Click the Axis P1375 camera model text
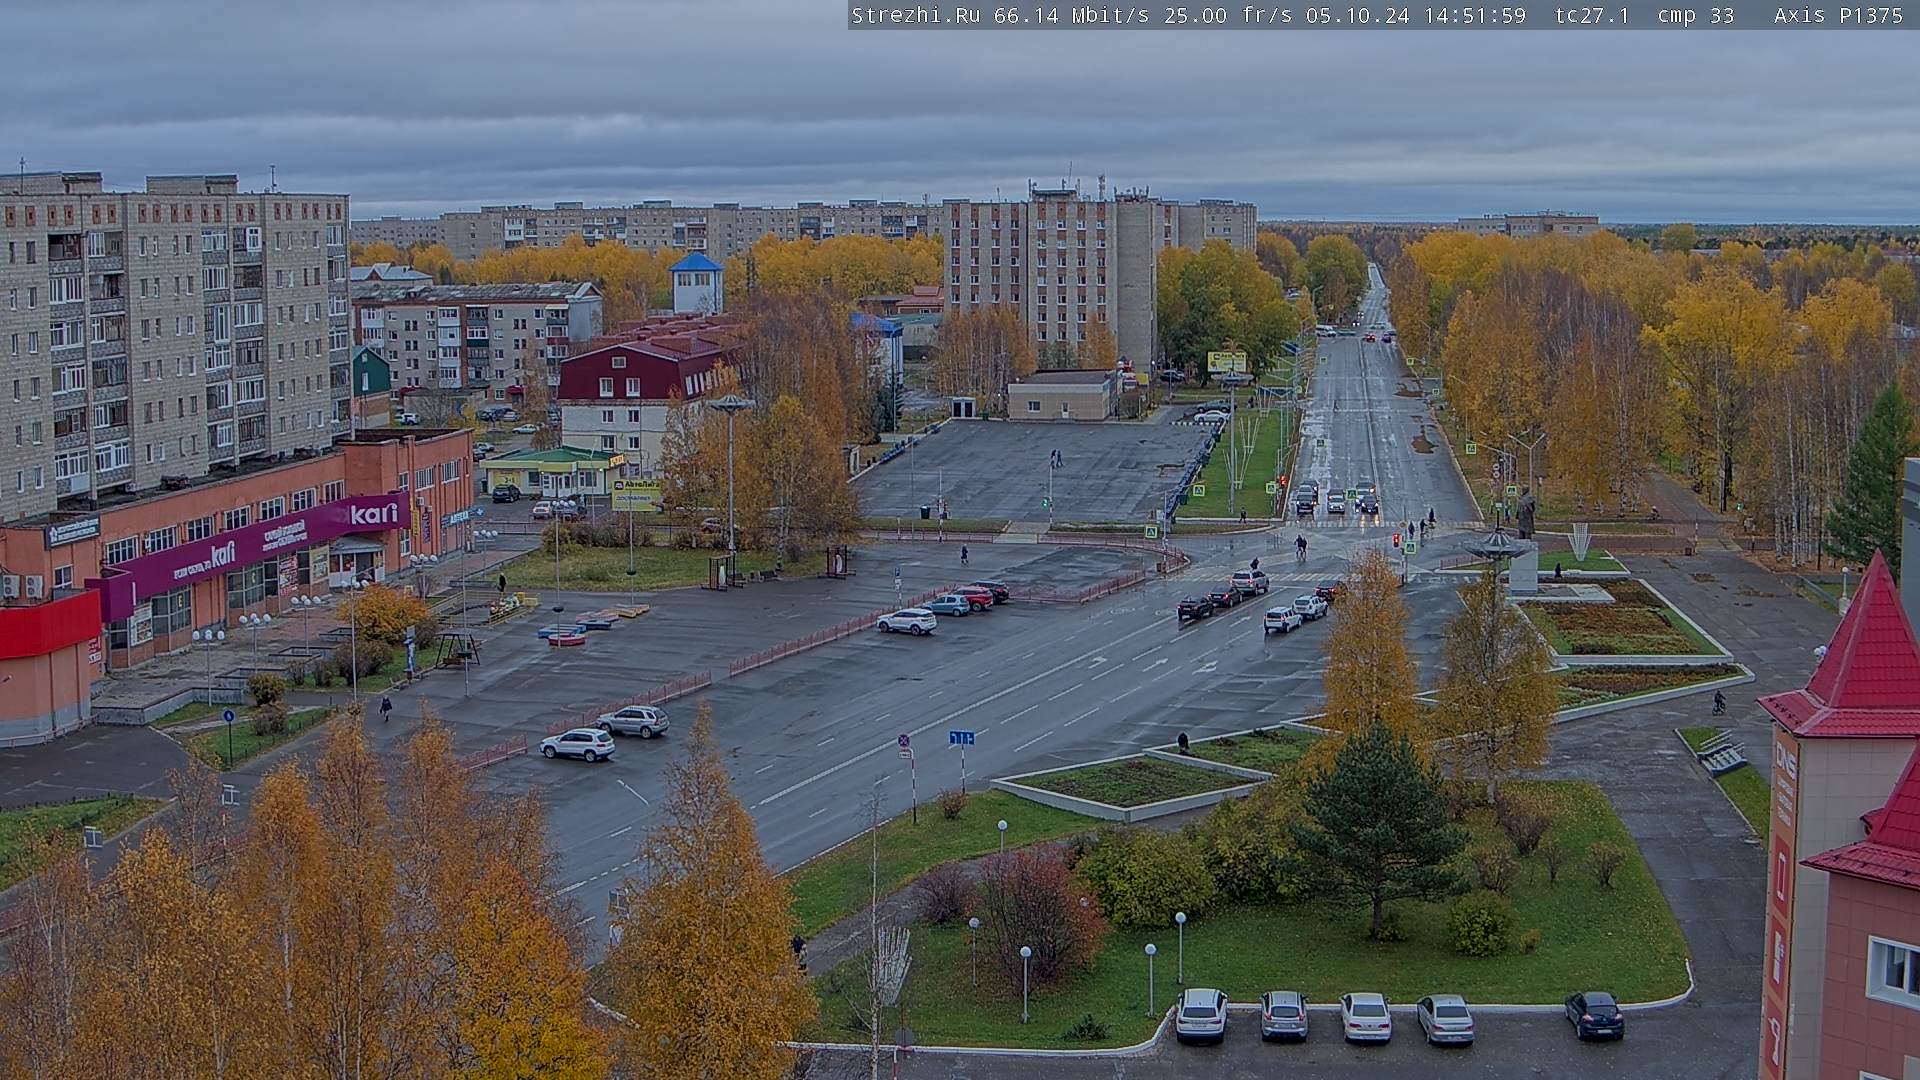This screenshot has width=1920, height=1080. (1838, 15)
